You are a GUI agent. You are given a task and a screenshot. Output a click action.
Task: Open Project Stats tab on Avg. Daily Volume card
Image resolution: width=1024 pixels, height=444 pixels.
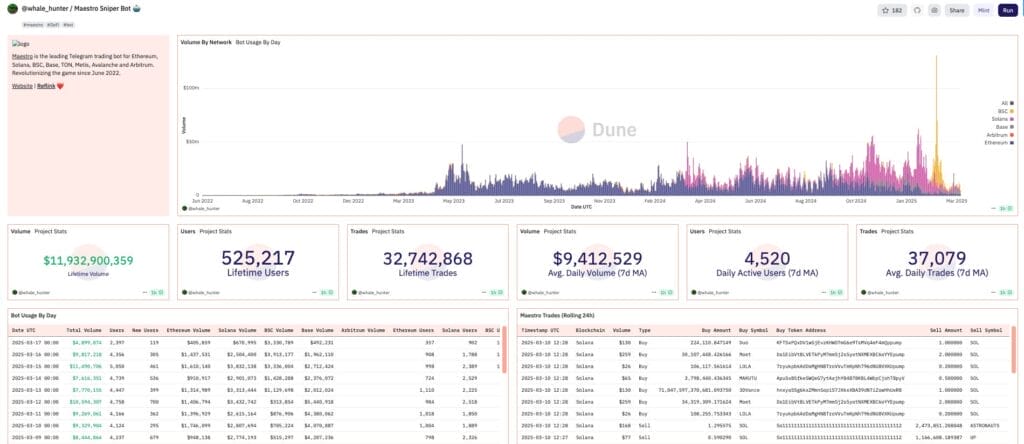click(560, 231)
